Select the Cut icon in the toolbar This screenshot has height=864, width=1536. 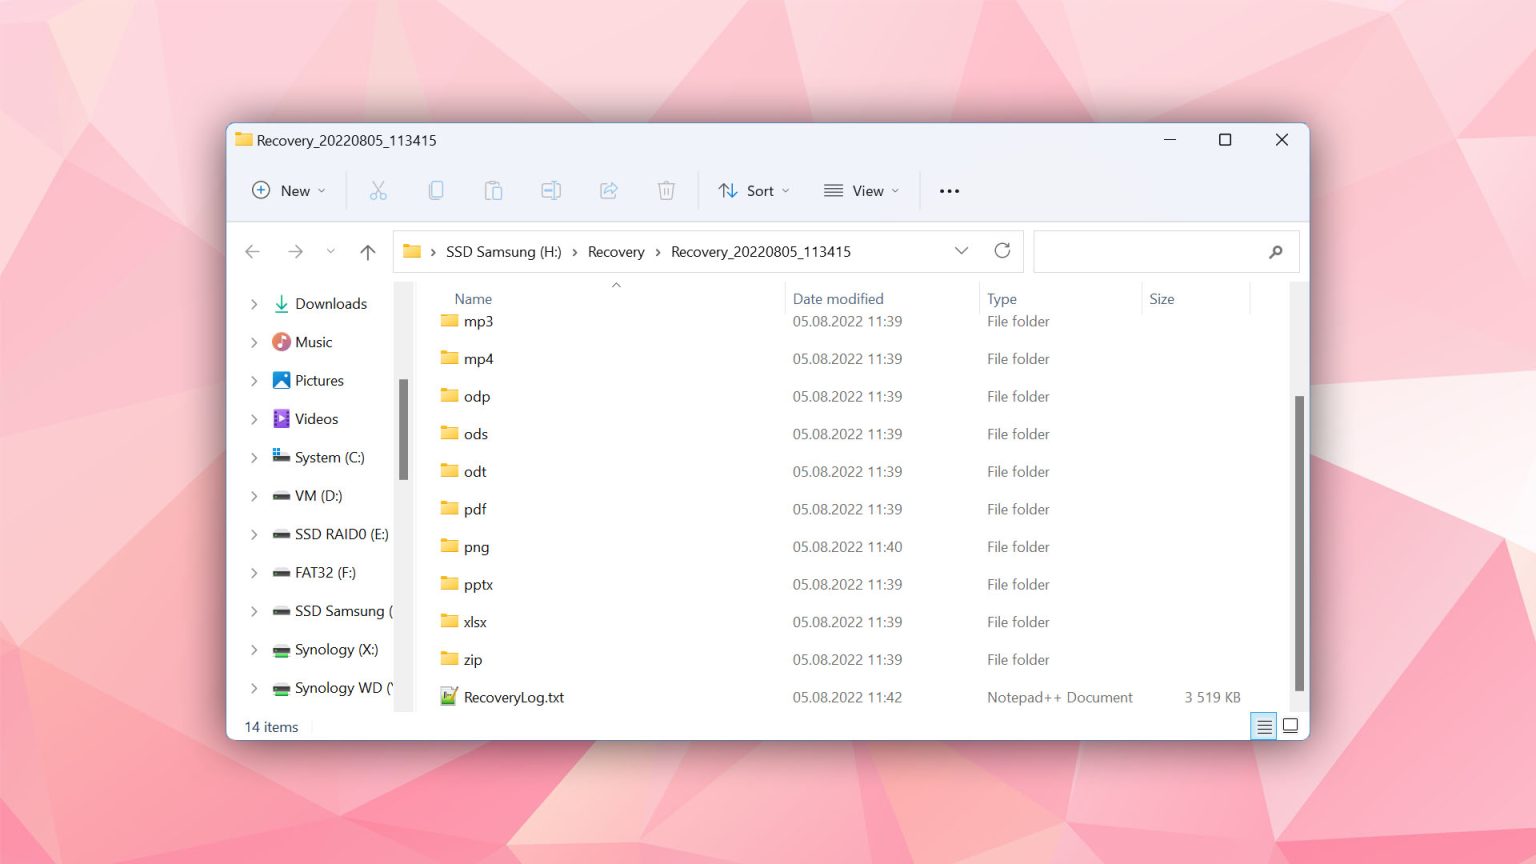click(x=378, y=190)
